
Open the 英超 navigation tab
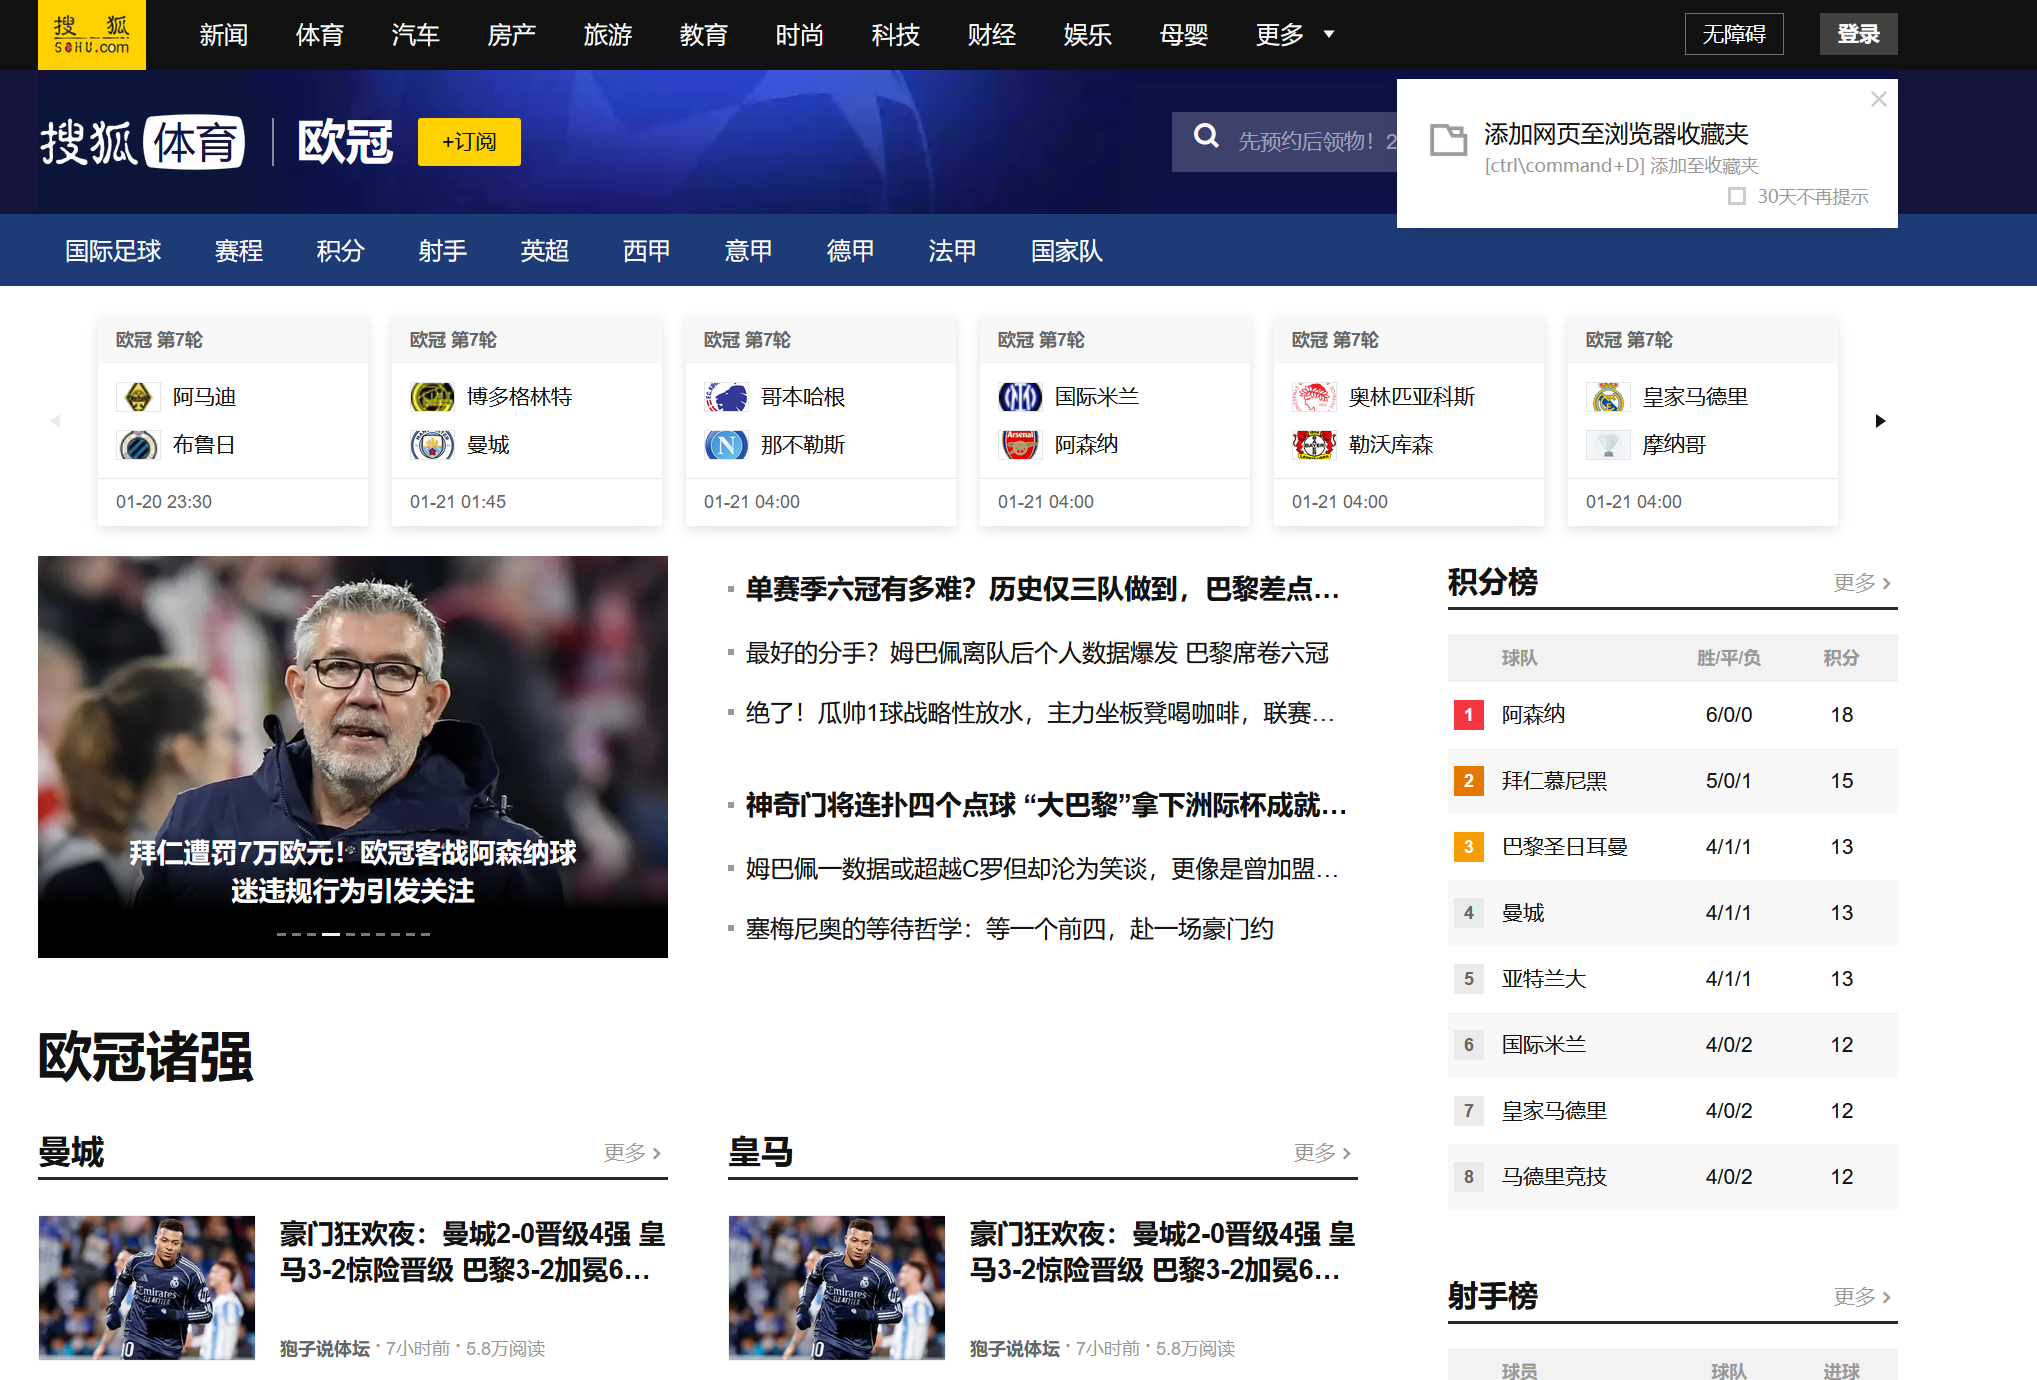pyautogui.click(x=544, y=251)
